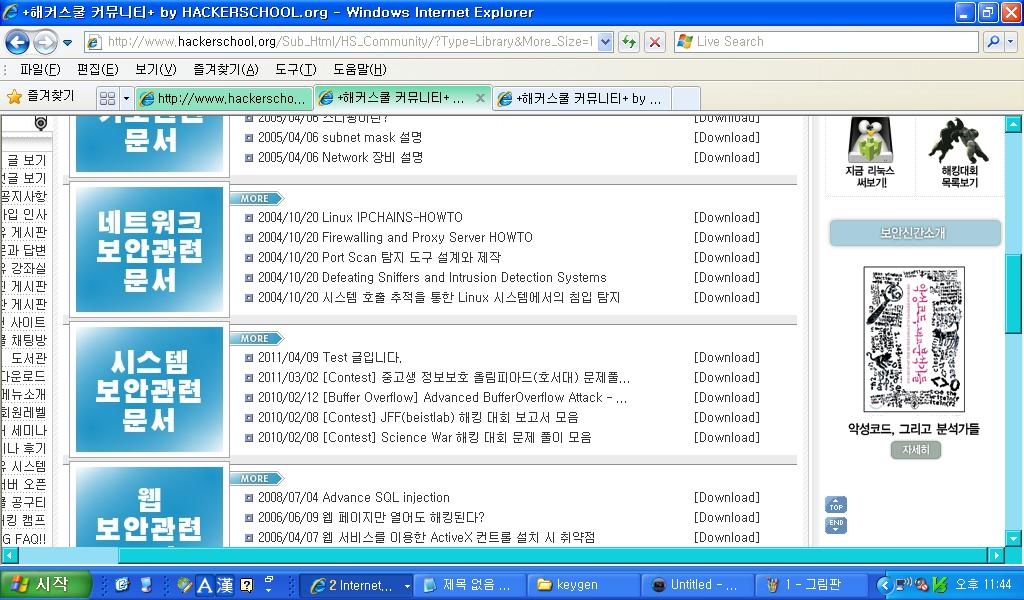The image size is (1024, 600).
Task: Click the red Stop loading icon
Action: [655, 42]
